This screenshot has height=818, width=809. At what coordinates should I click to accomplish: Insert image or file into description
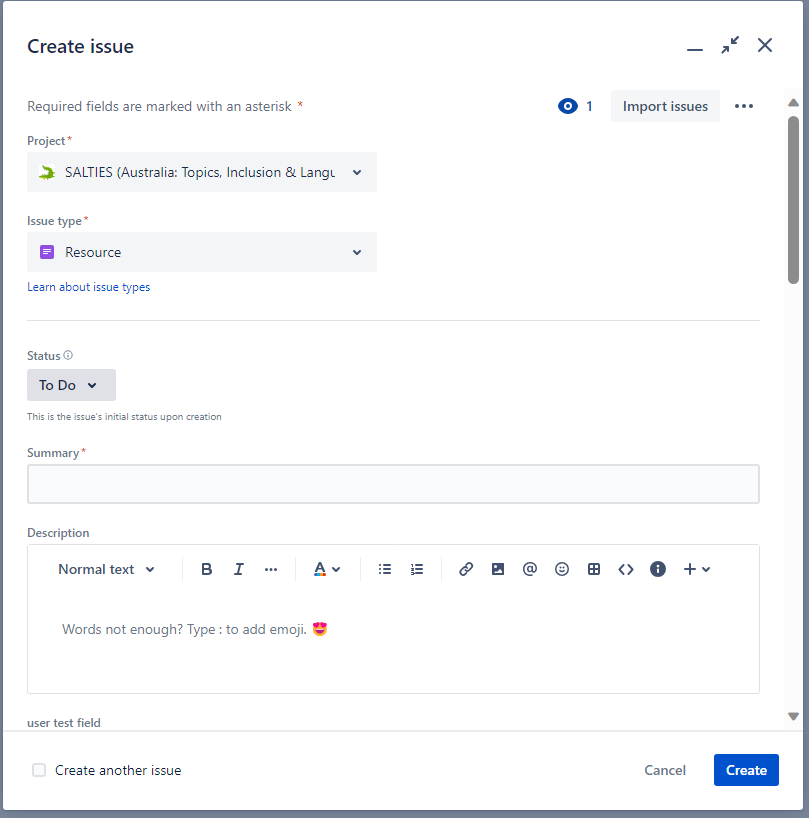pos(498,569)
